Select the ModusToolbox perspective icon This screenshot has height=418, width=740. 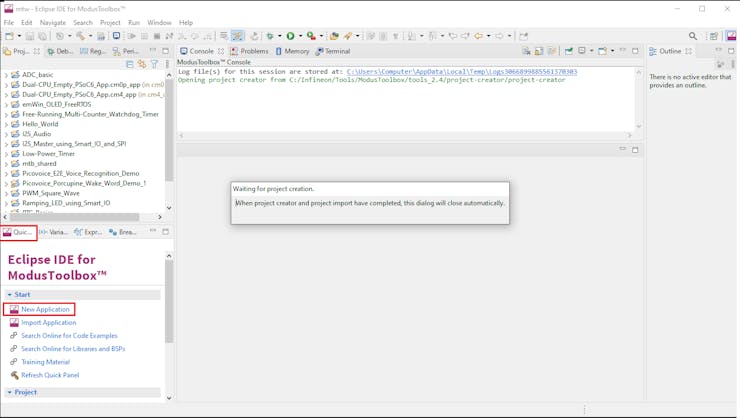coord(731,36)
